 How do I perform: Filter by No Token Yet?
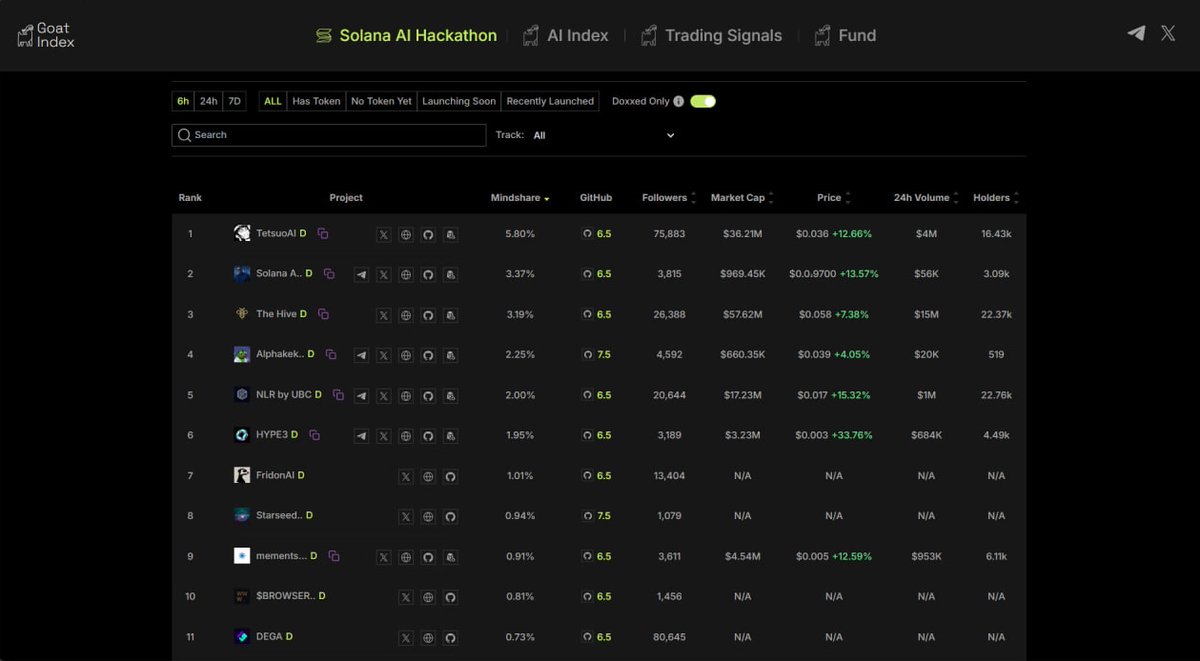381,101
